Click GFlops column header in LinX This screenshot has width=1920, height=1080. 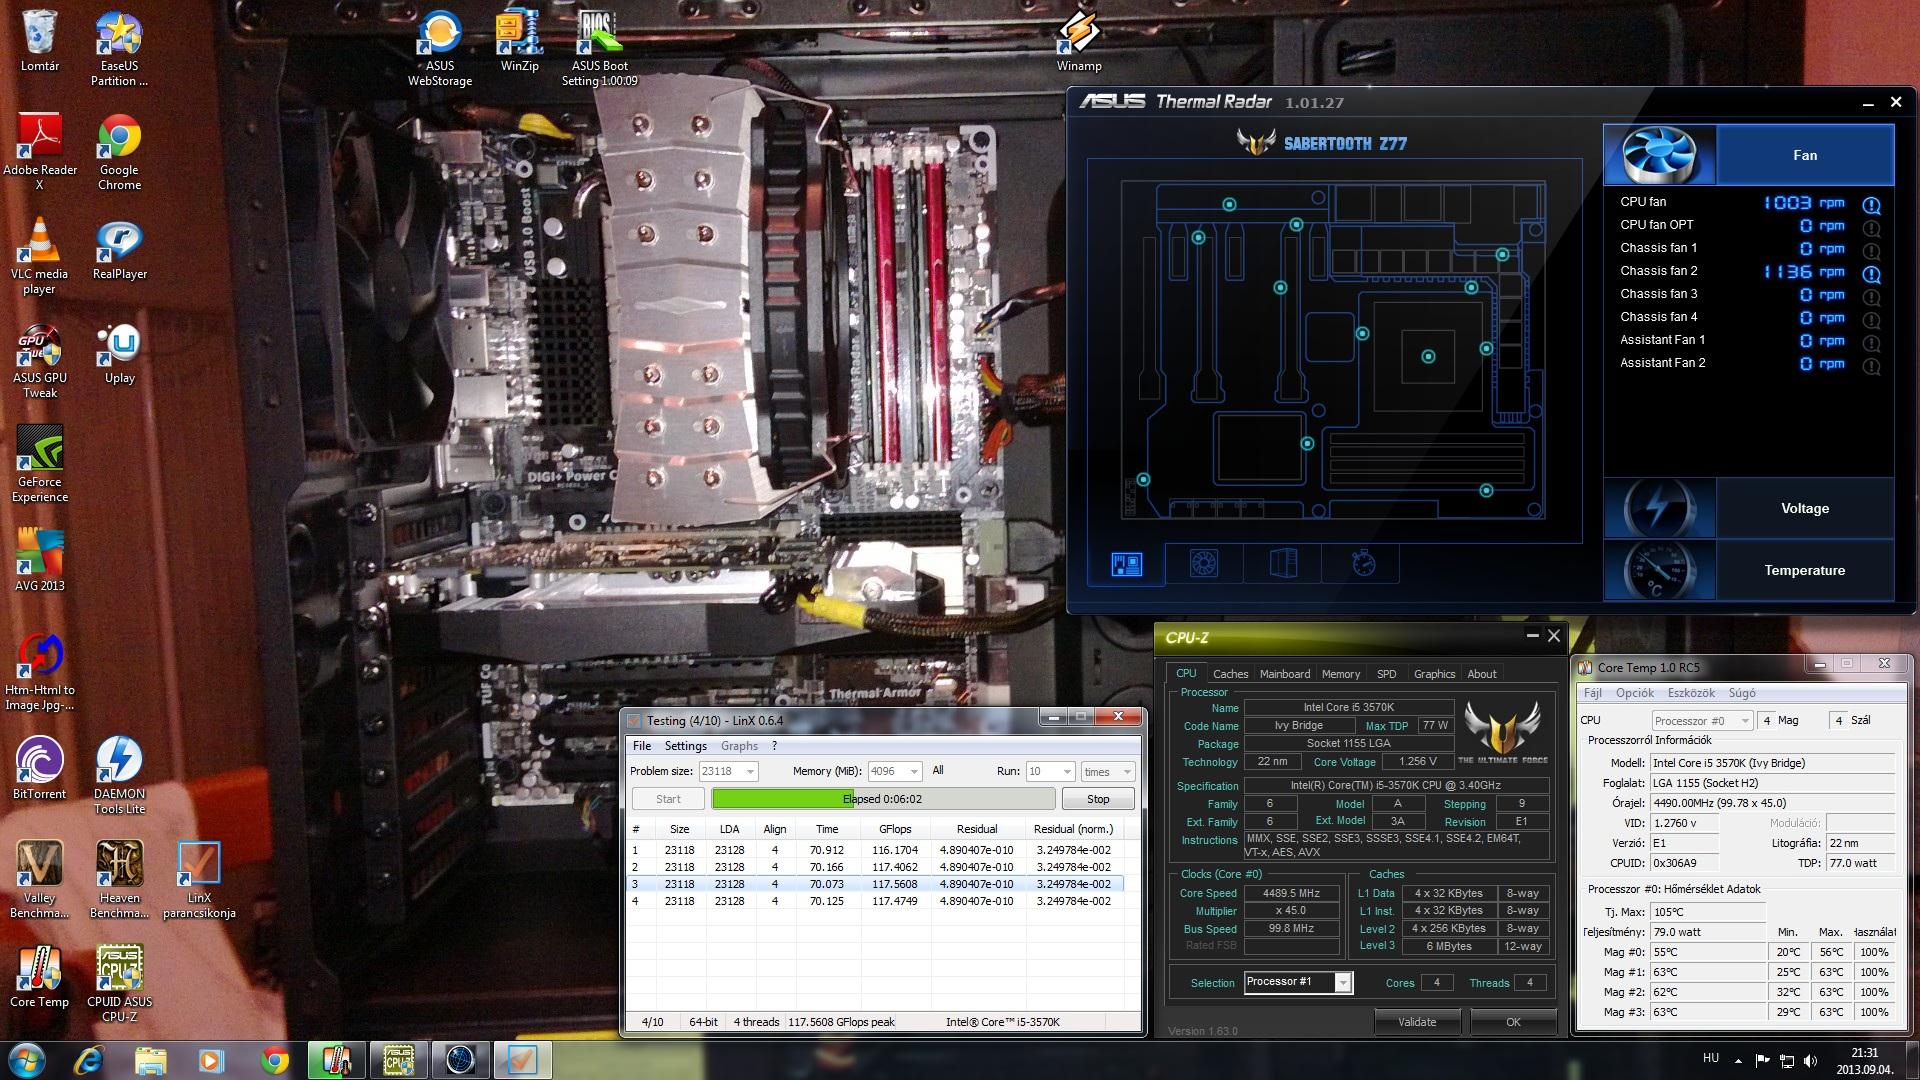pyautogui.click(x=895, y=829)
